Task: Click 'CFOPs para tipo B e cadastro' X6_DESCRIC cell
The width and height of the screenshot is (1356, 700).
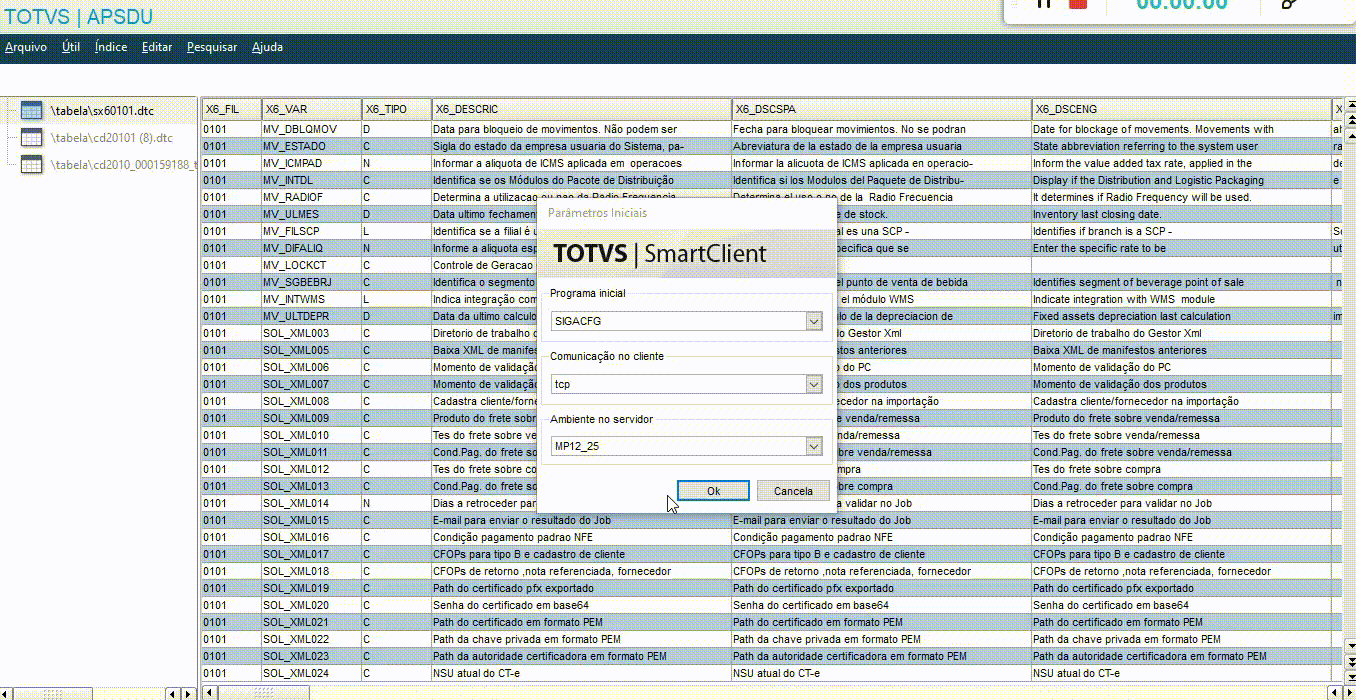Action: click(x=581, y=554)
